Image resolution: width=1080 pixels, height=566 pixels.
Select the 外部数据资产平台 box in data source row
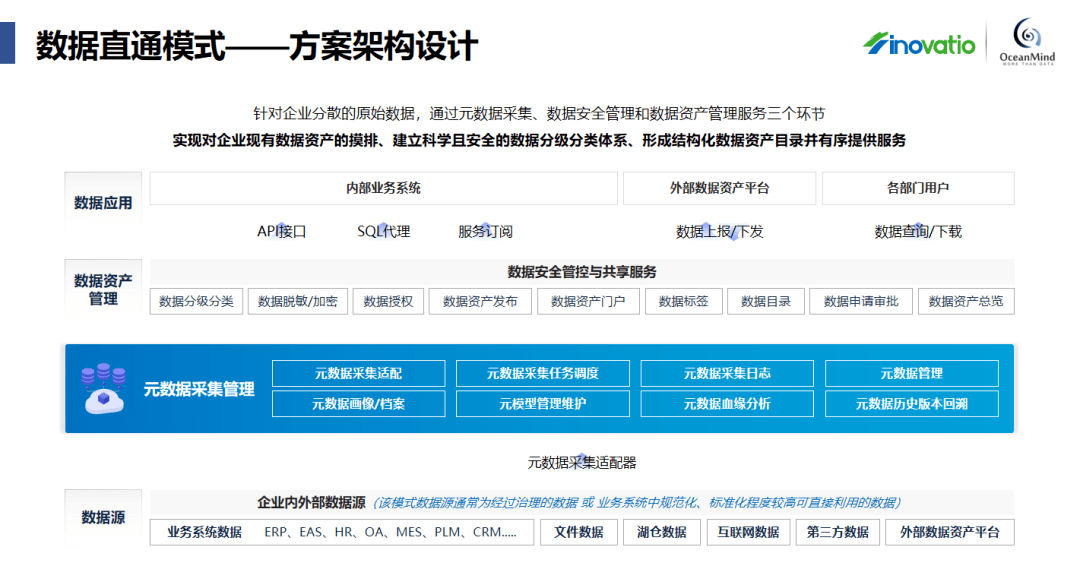coord(950,532)
